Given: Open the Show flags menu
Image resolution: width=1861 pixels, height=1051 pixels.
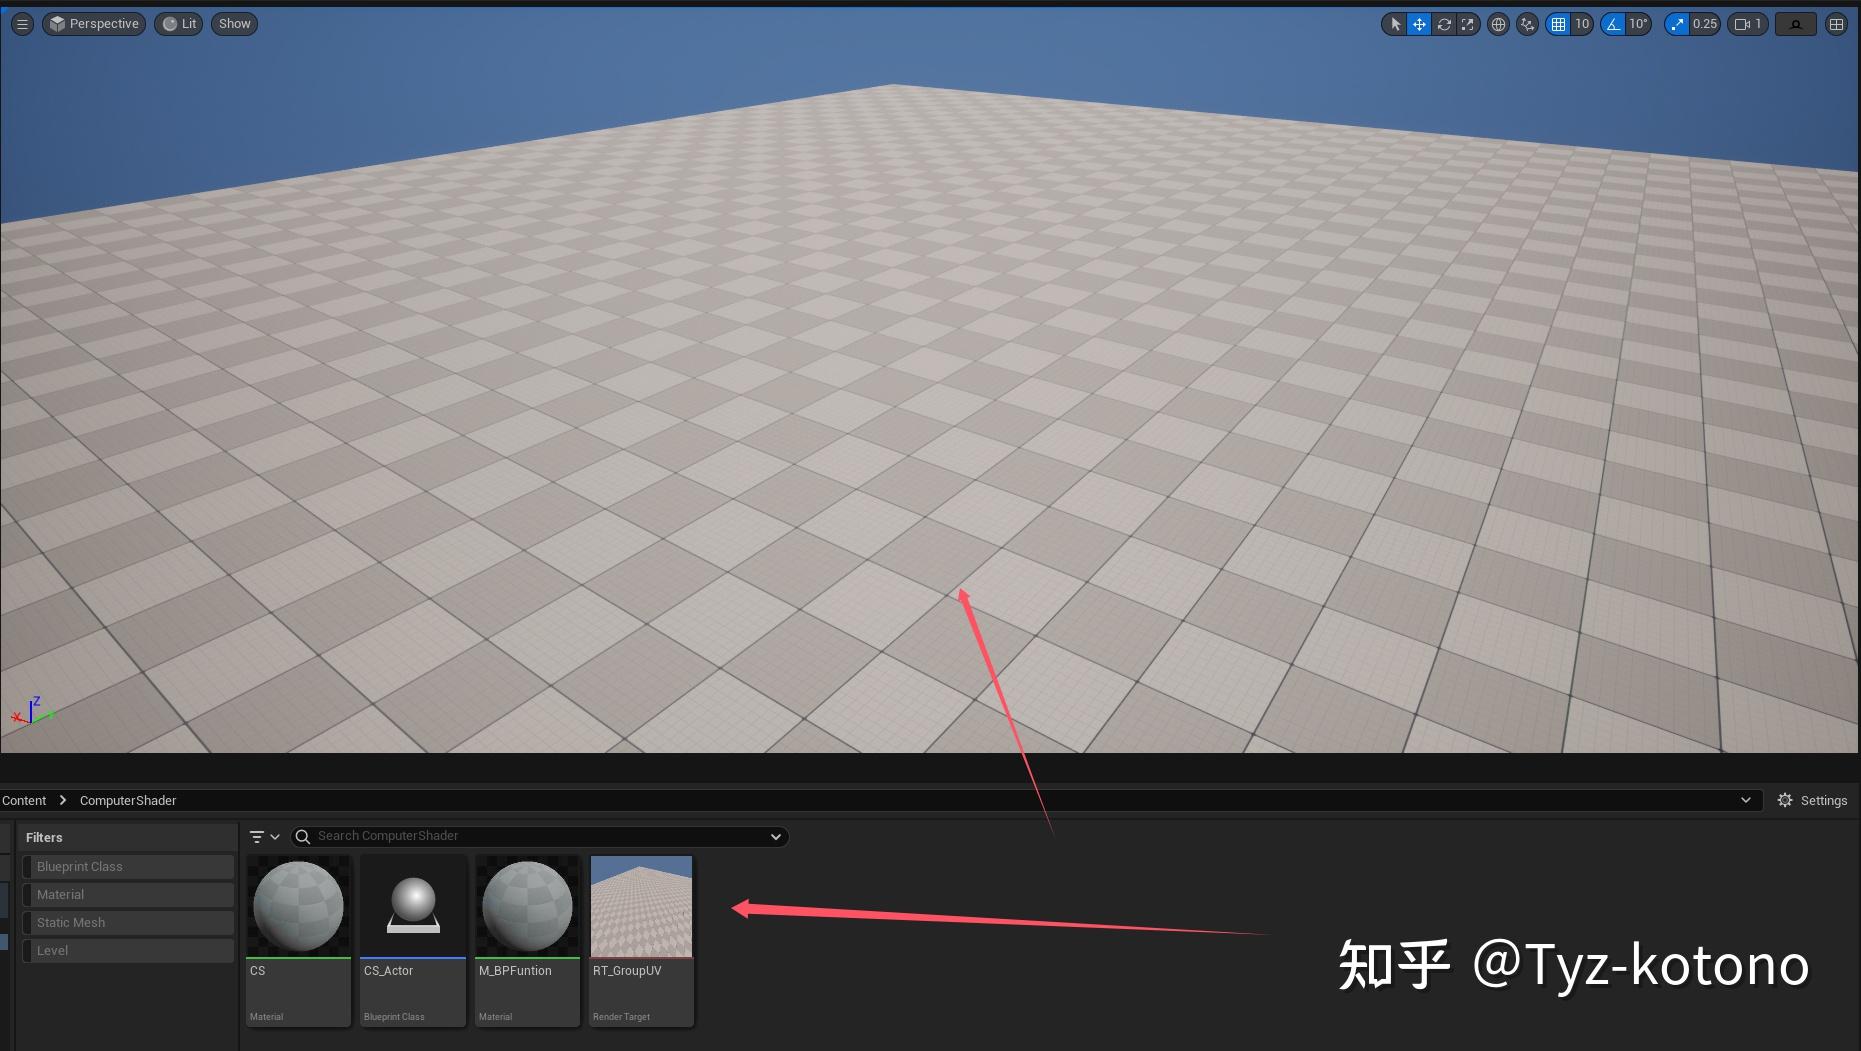Looking at the screenshot, I should pos(233,23).
